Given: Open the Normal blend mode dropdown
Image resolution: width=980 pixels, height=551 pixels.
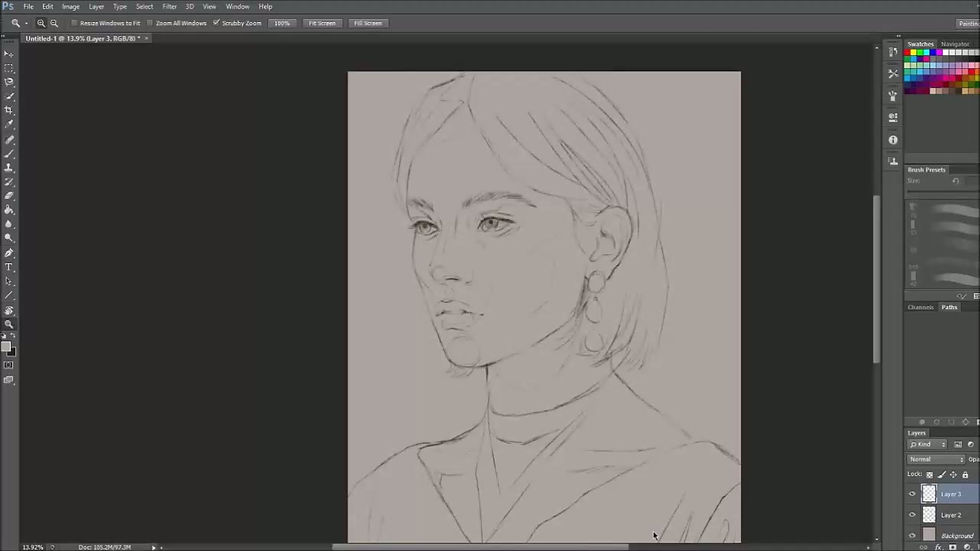Looking at the screenshot, I should click(x=936, y=459).
